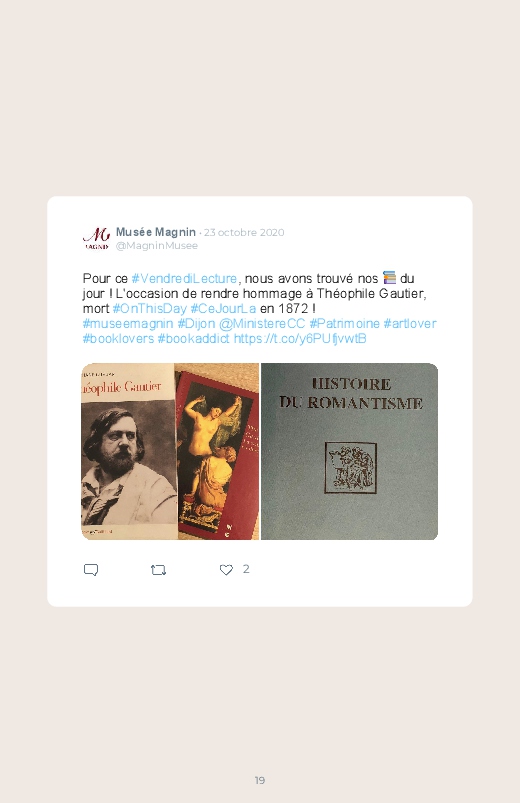
Task: Follow the #CeJourLa hashtag
Action: click(223, 309)
